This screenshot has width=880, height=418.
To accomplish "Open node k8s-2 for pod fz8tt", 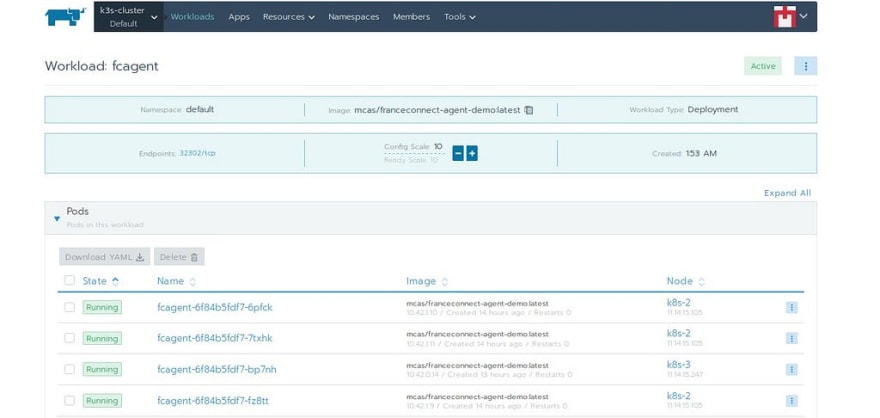I will pos(679,396).
